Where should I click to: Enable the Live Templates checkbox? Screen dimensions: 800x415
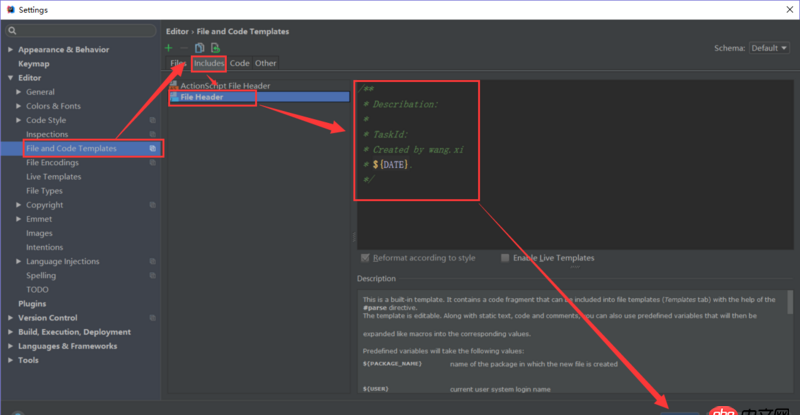[x=505, y=258]
